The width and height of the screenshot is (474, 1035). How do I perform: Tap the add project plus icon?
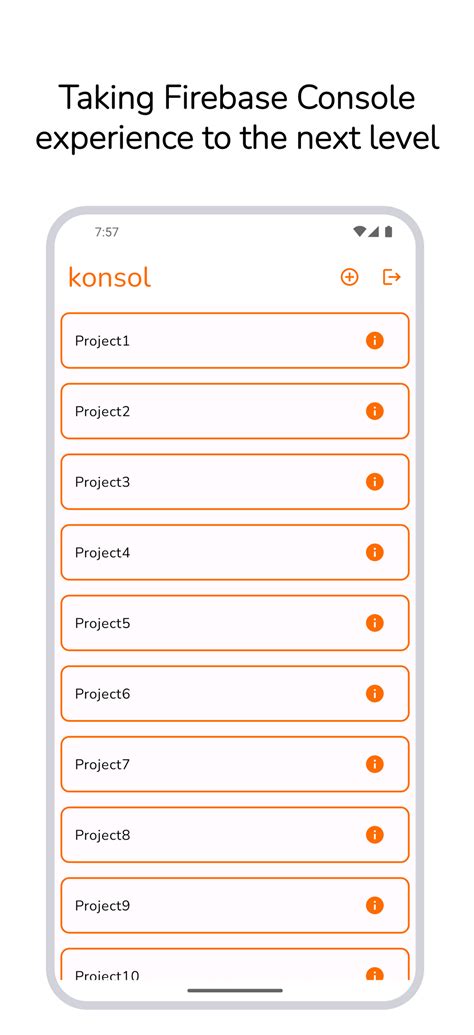349,277
